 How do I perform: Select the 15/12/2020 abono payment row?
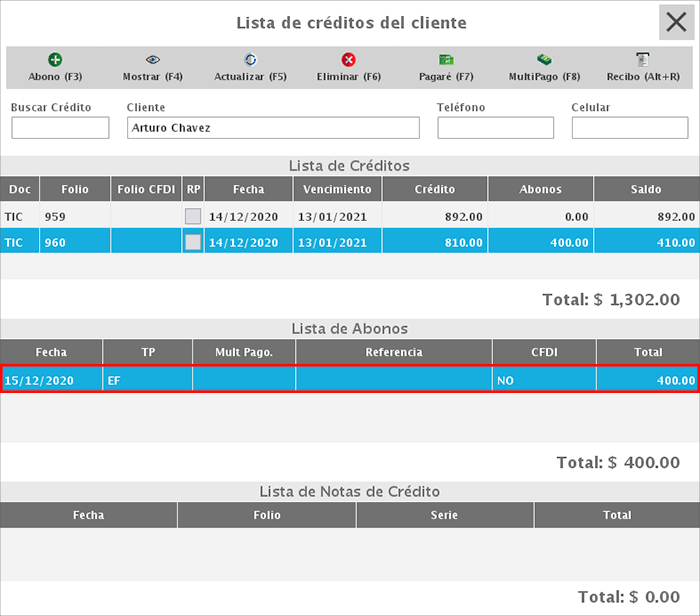click(x=350, y=380)
